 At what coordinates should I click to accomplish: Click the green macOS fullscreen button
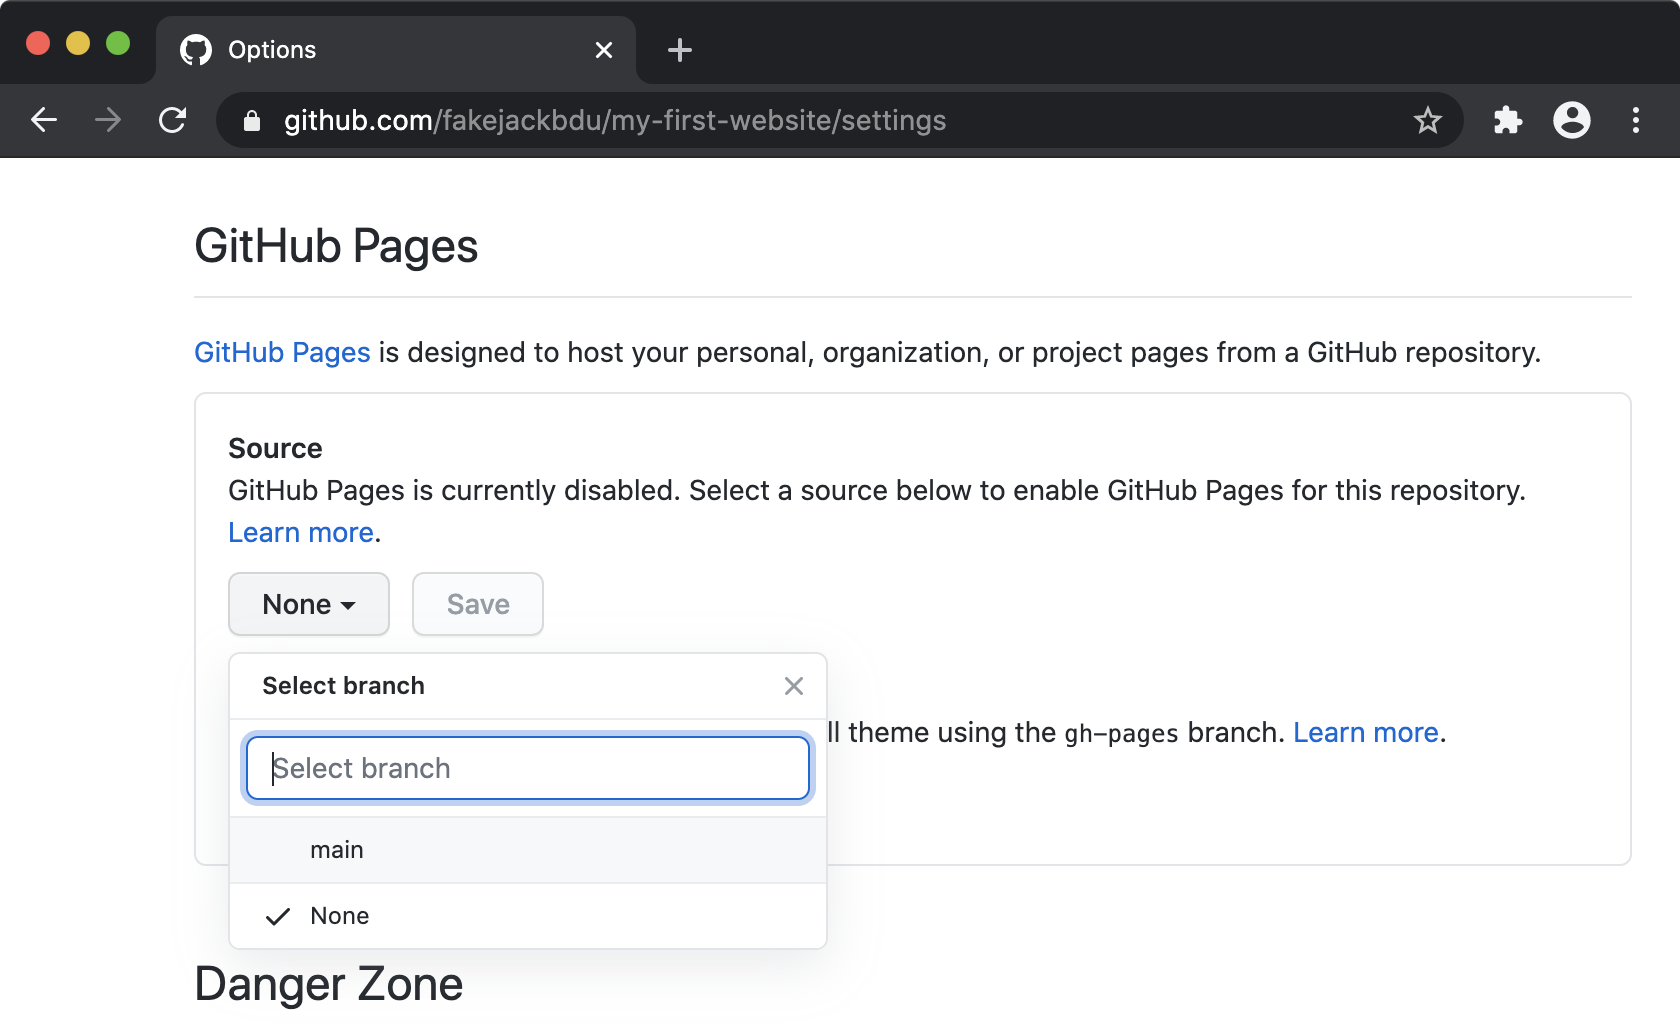point(118,43)
